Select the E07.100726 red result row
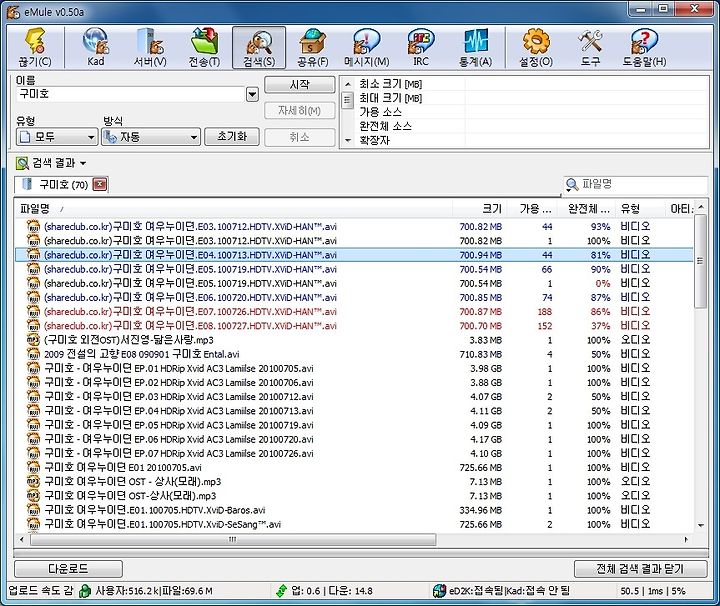The height and width of the screenshot is (606, 720). 354,312
